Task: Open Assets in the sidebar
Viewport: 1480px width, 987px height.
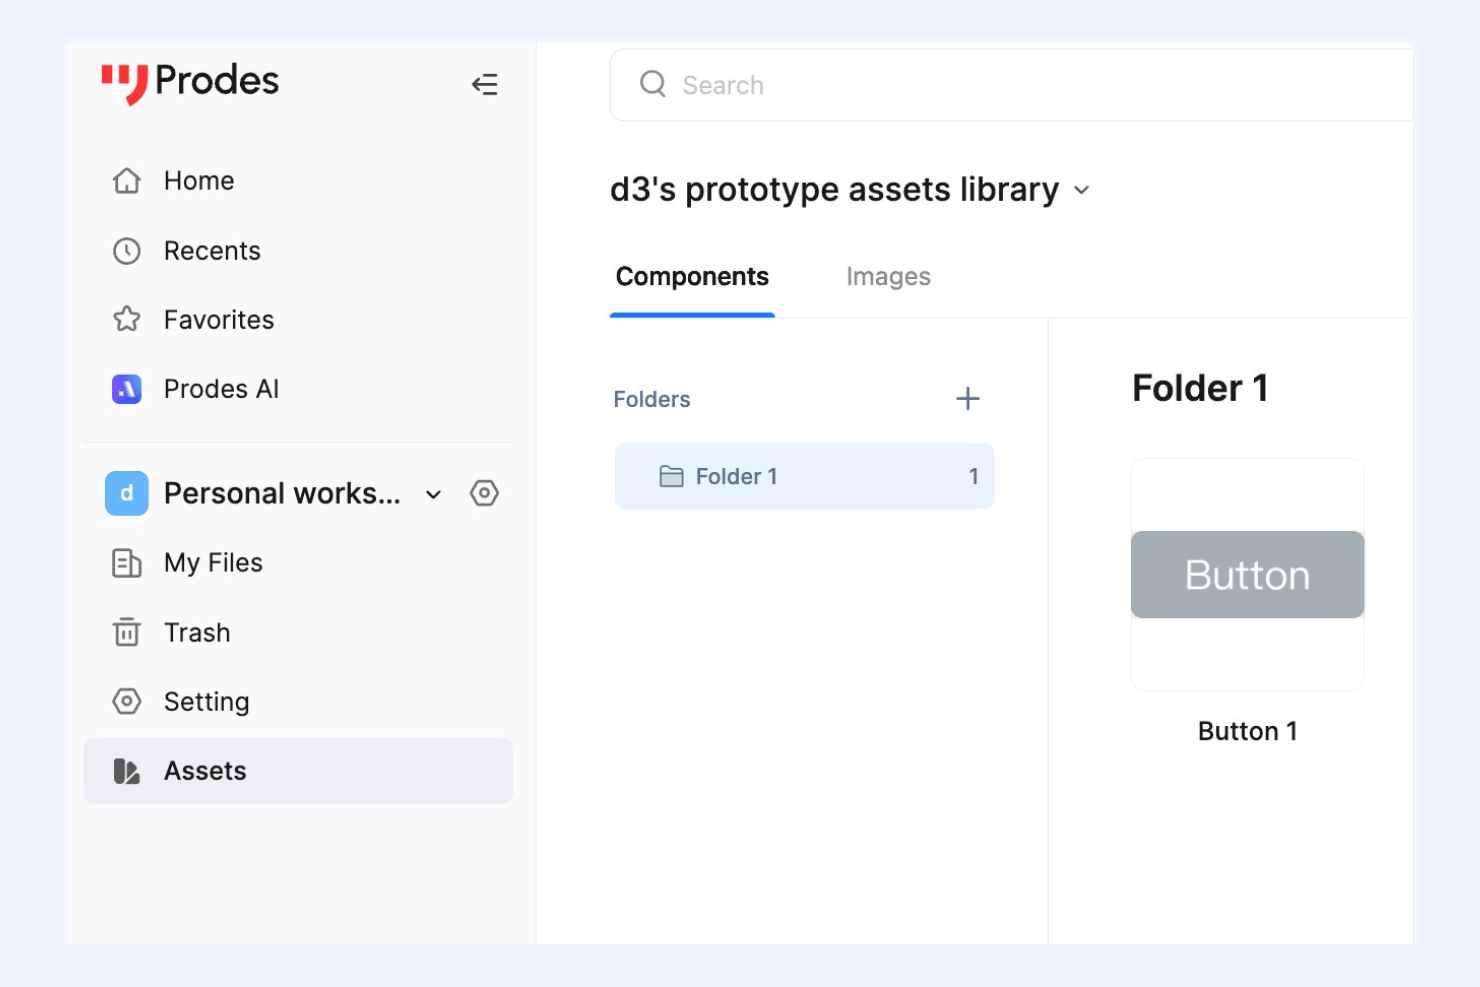Action: pos(298,771)
